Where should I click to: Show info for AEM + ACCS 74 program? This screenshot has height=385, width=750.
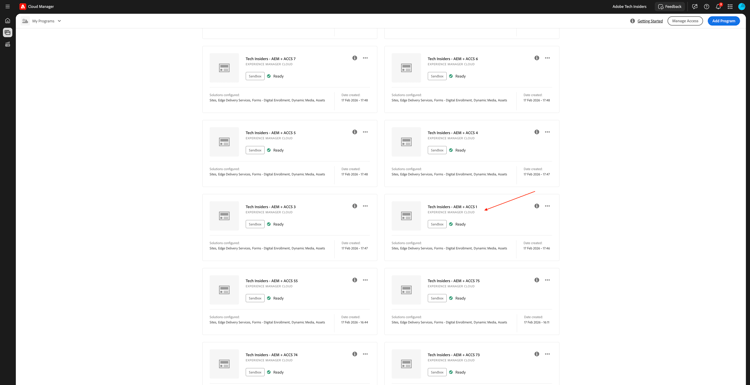tap(354, 354)
